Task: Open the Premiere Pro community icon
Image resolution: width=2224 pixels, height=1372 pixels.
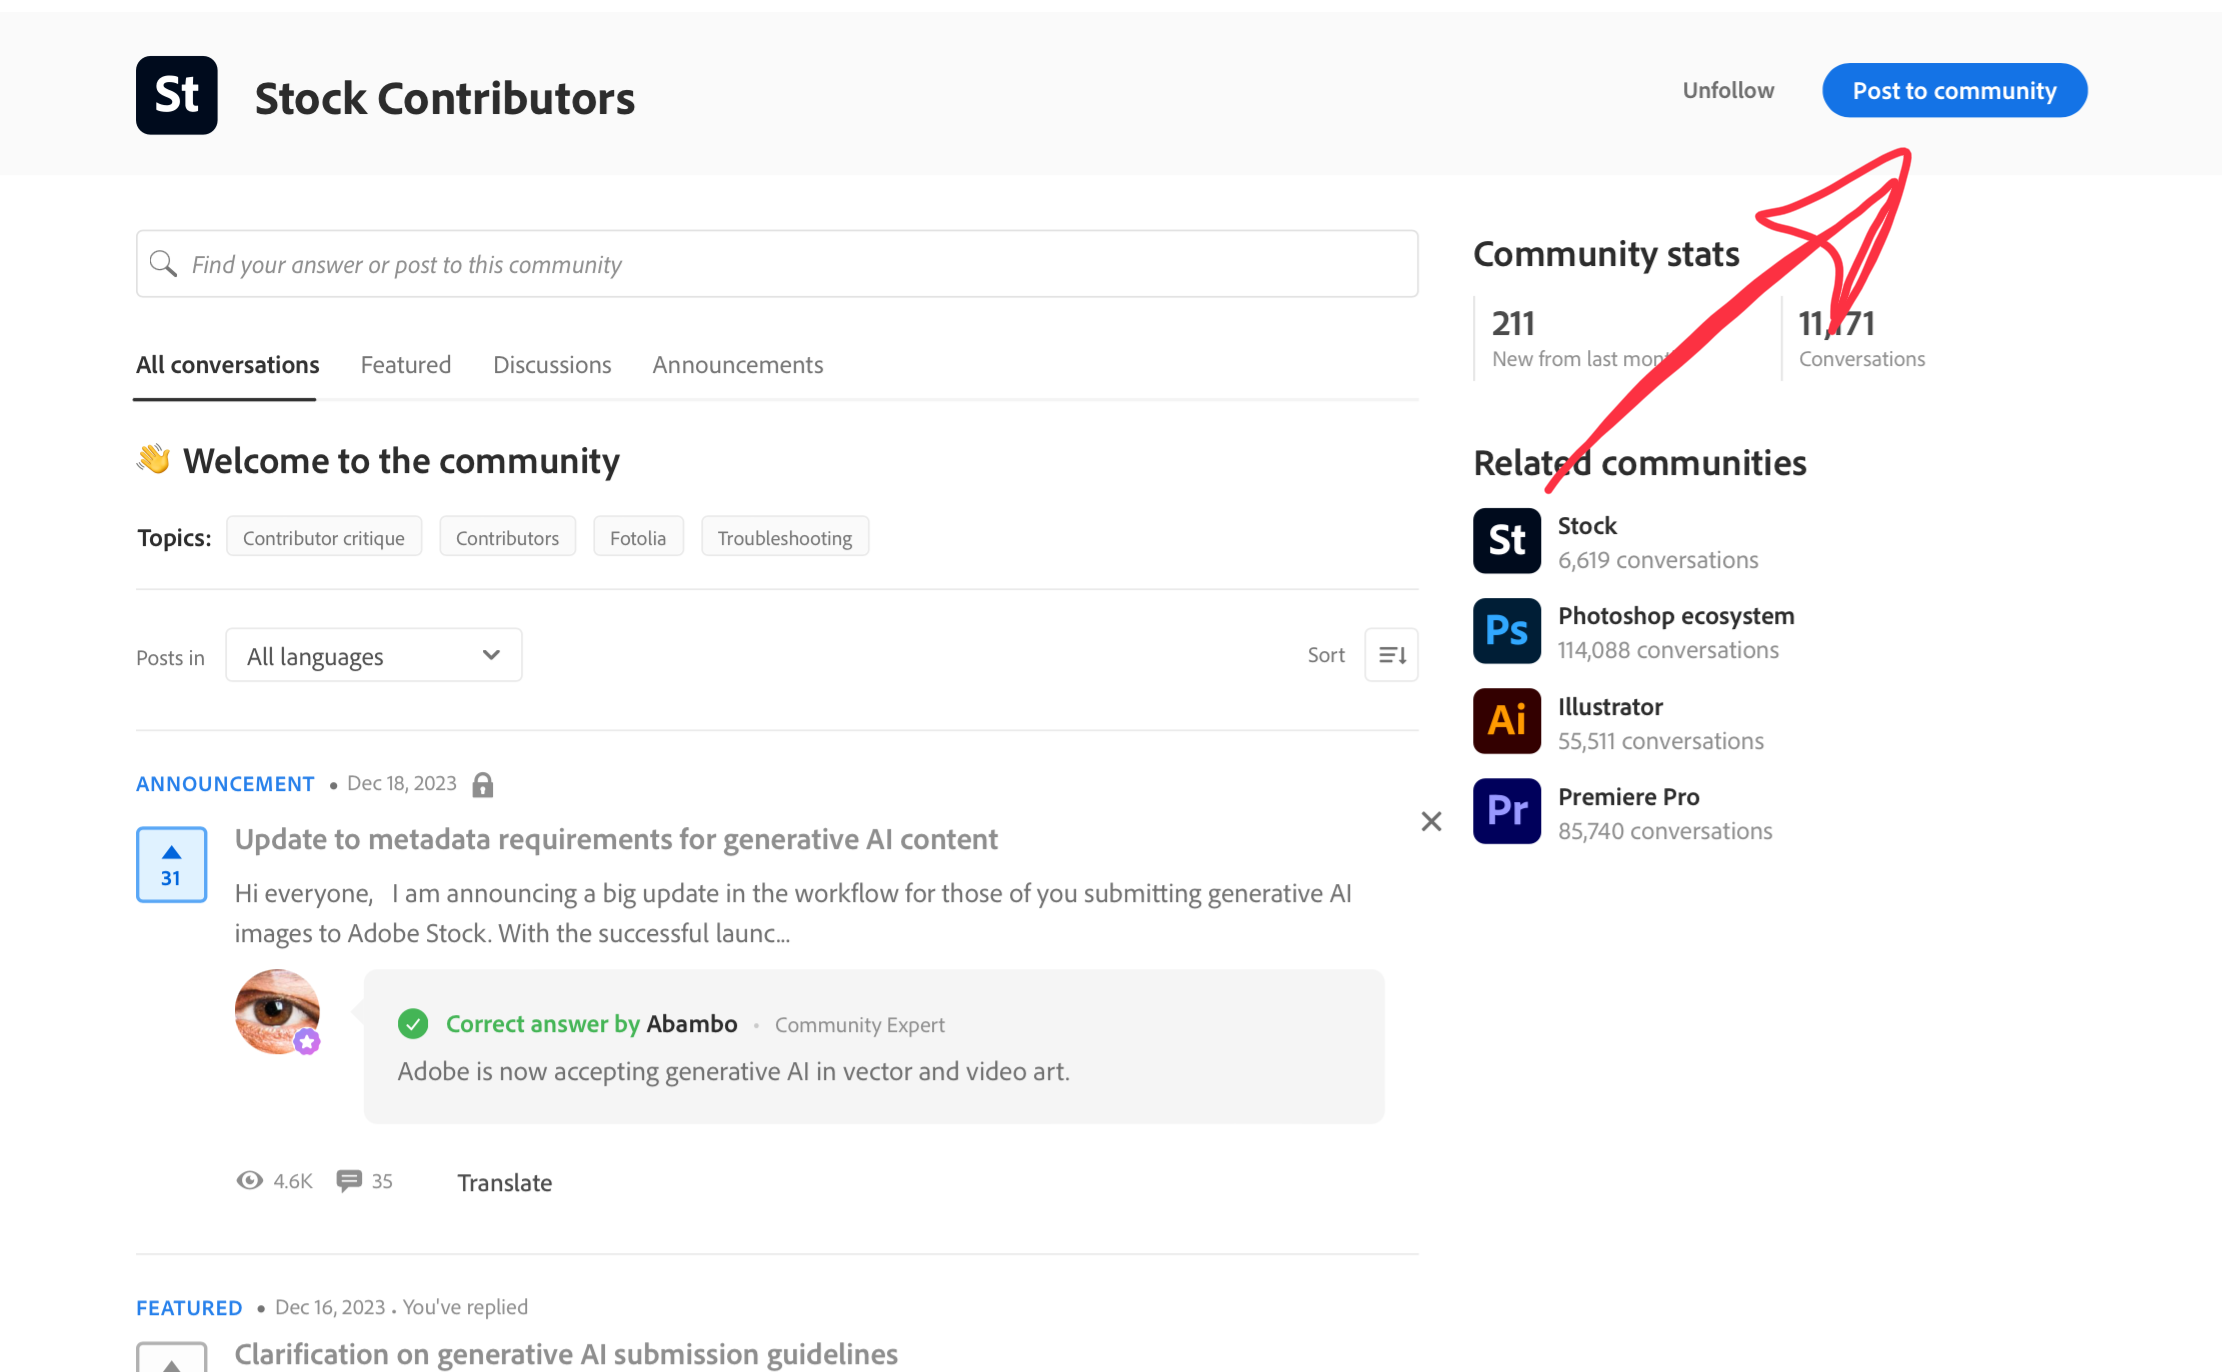Action: click(x=1506, y=811)
